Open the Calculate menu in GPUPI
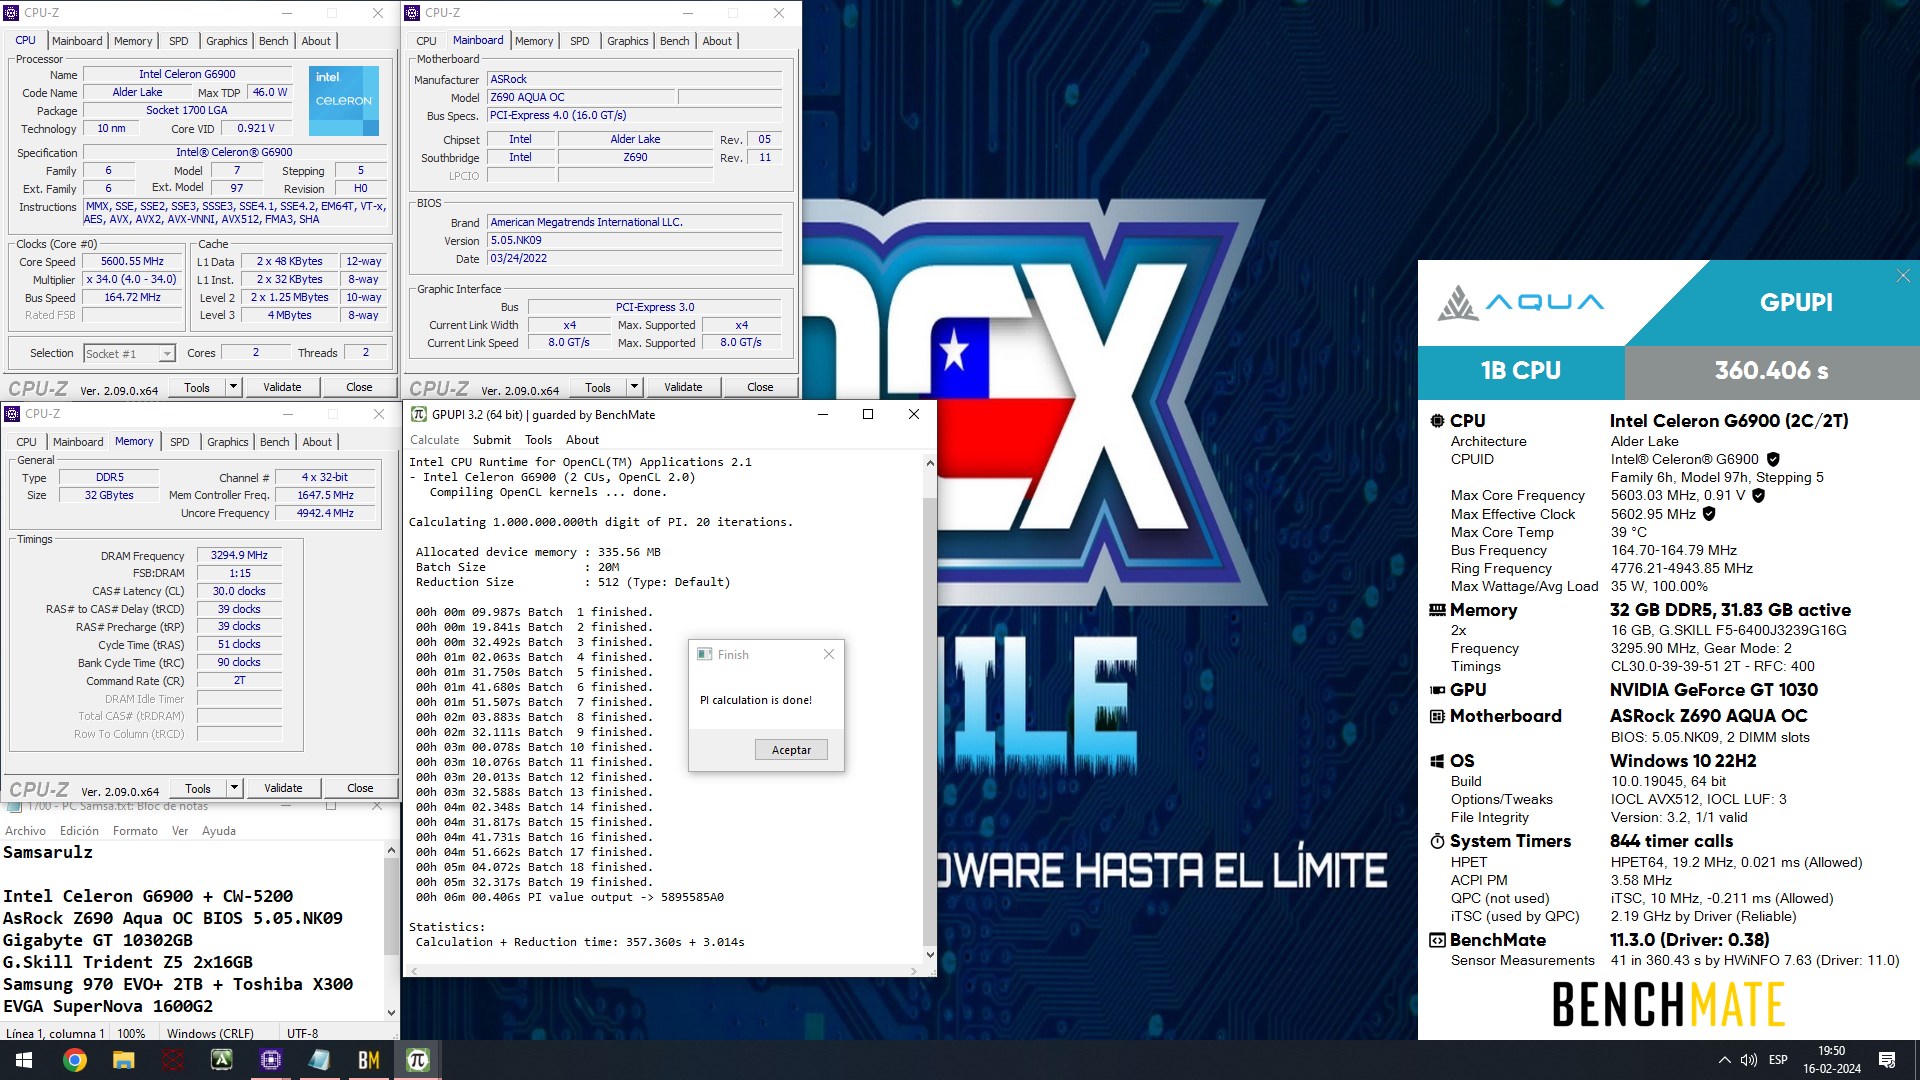The height and width of the screenshot is (1080, 1920). [434, 440]
